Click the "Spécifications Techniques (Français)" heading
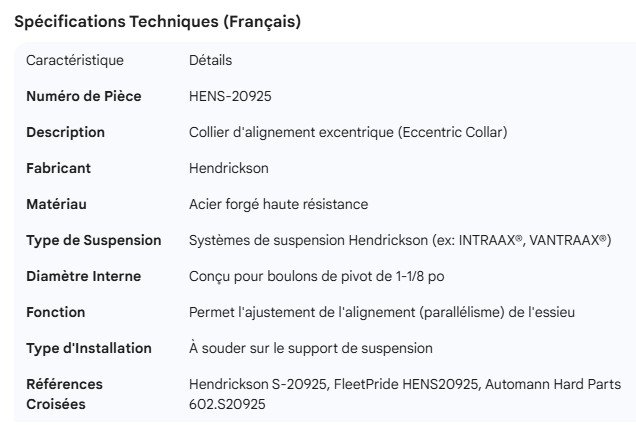636x425 pixels. (x=158, y=22)
